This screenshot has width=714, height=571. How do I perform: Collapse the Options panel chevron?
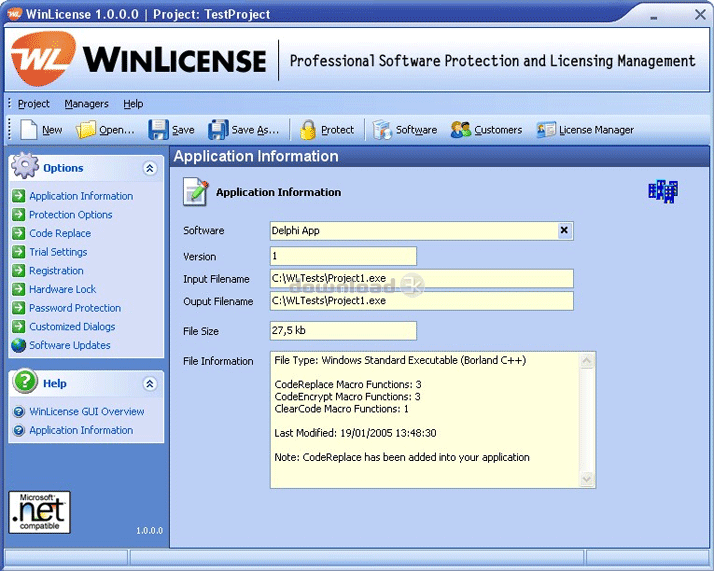[150, 168]
